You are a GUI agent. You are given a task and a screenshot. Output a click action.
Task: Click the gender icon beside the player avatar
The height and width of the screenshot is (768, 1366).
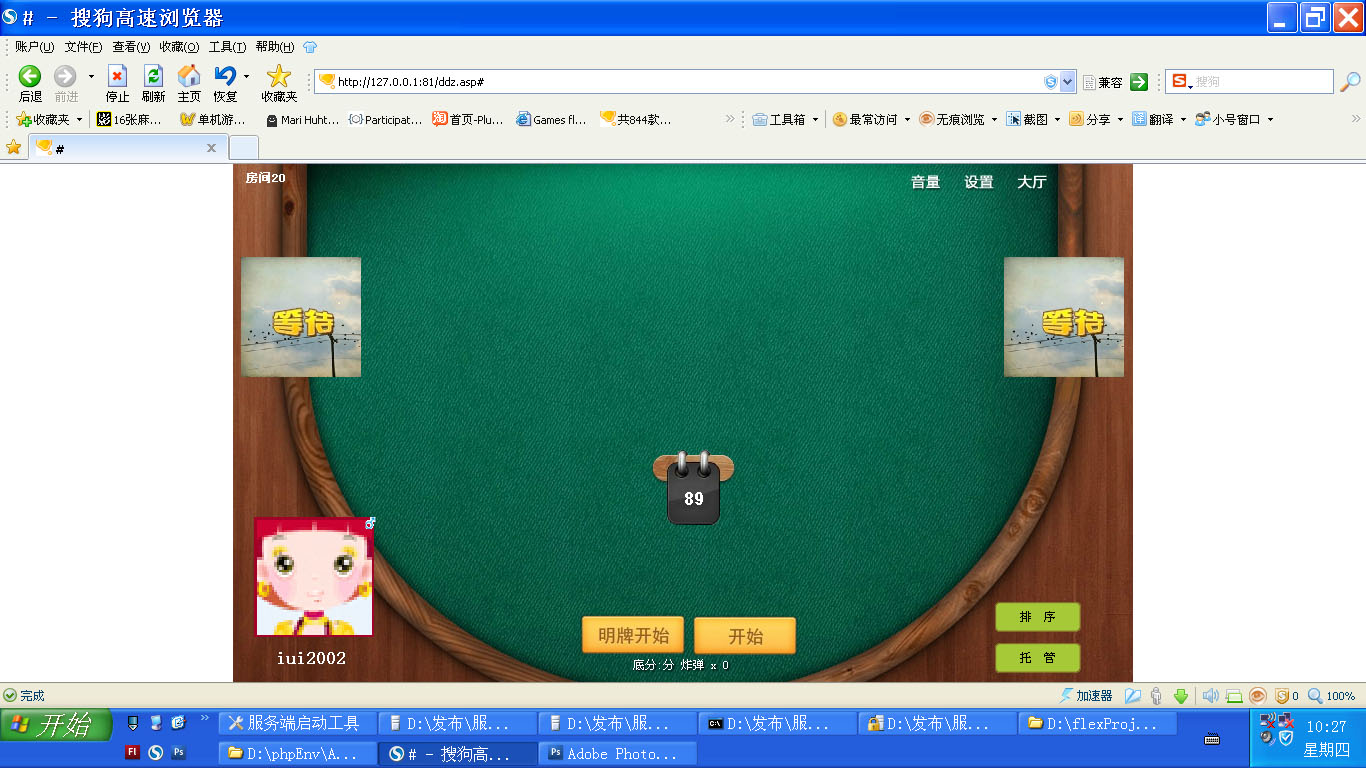click(x=370, y=523)
